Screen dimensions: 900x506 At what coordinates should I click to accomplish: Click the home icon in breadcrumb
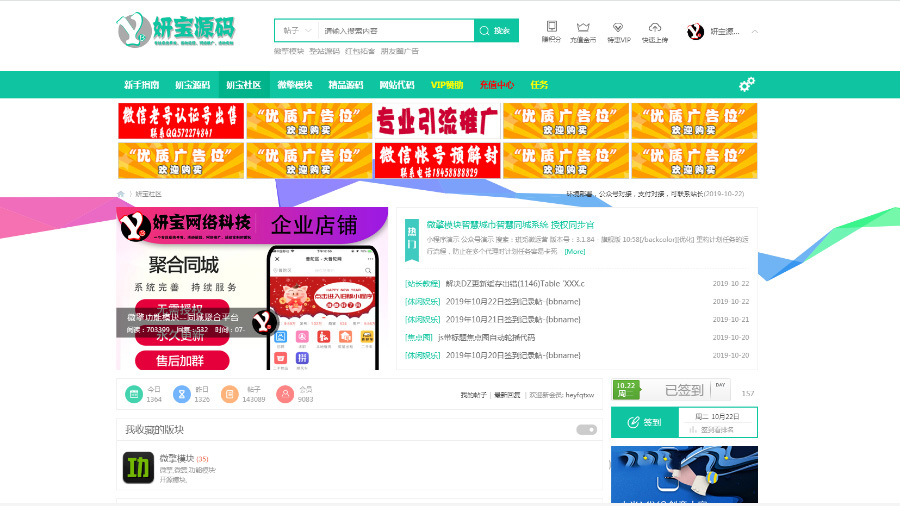(x=121, y=194)
